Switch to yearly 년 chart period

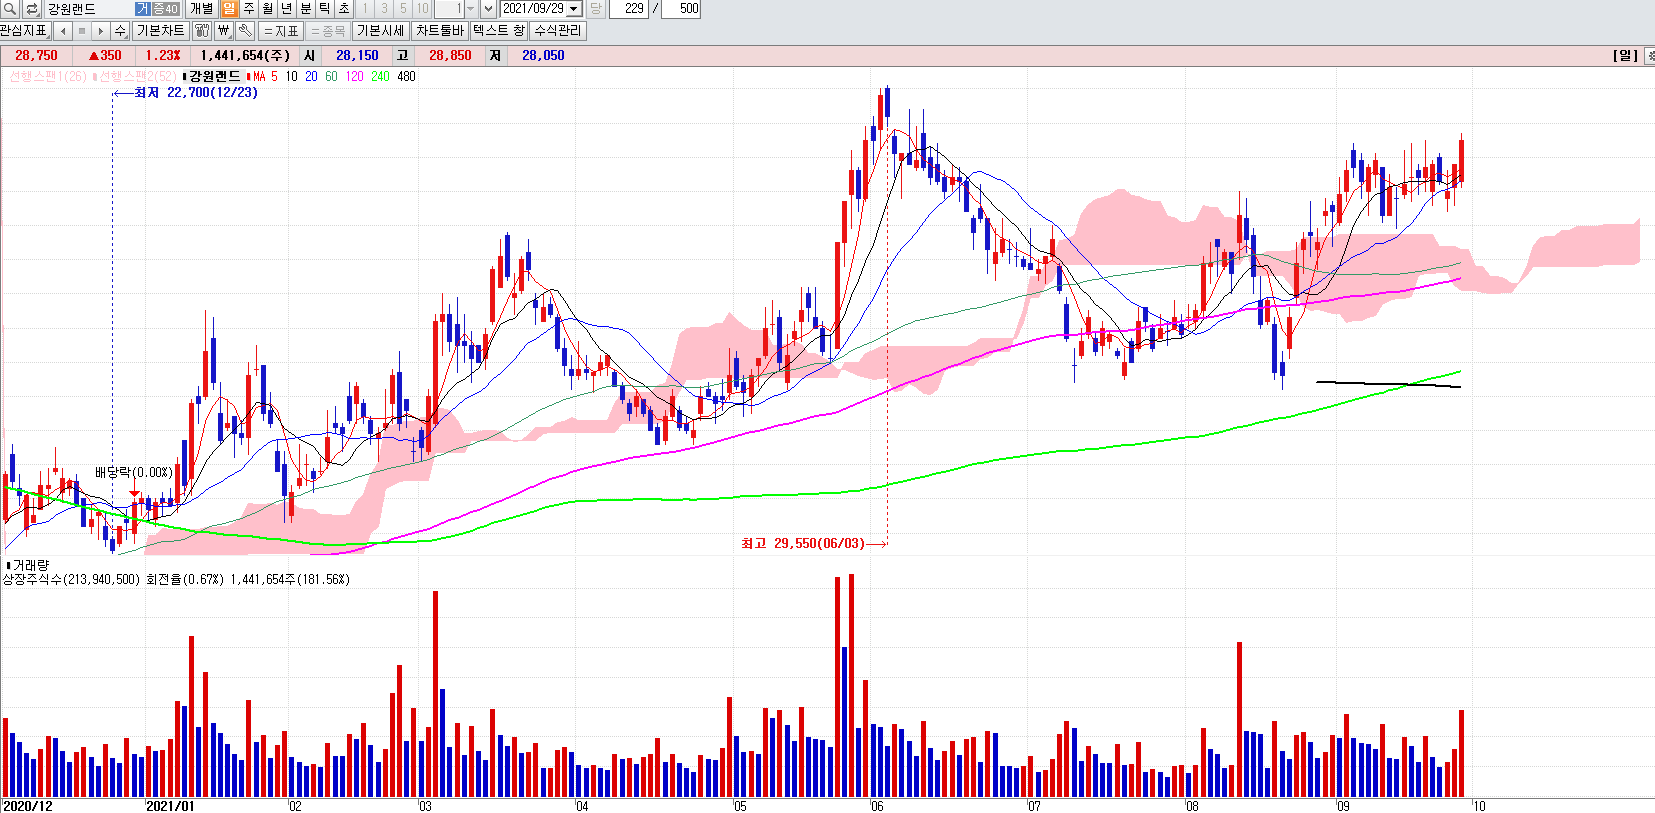(x=286, y=9)
